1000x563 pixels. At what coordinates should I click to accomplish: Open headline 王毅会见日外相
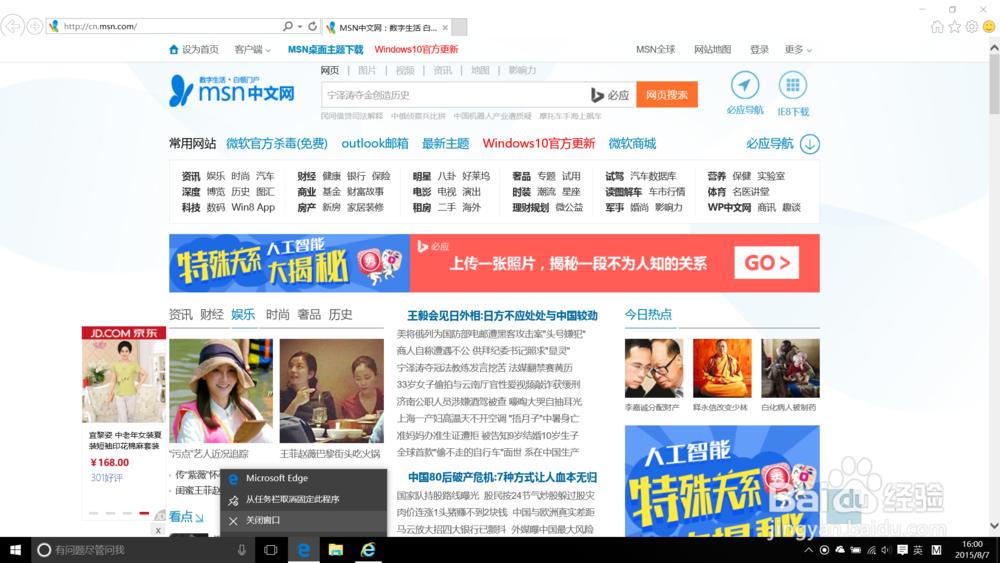click(x=503, y=316)
